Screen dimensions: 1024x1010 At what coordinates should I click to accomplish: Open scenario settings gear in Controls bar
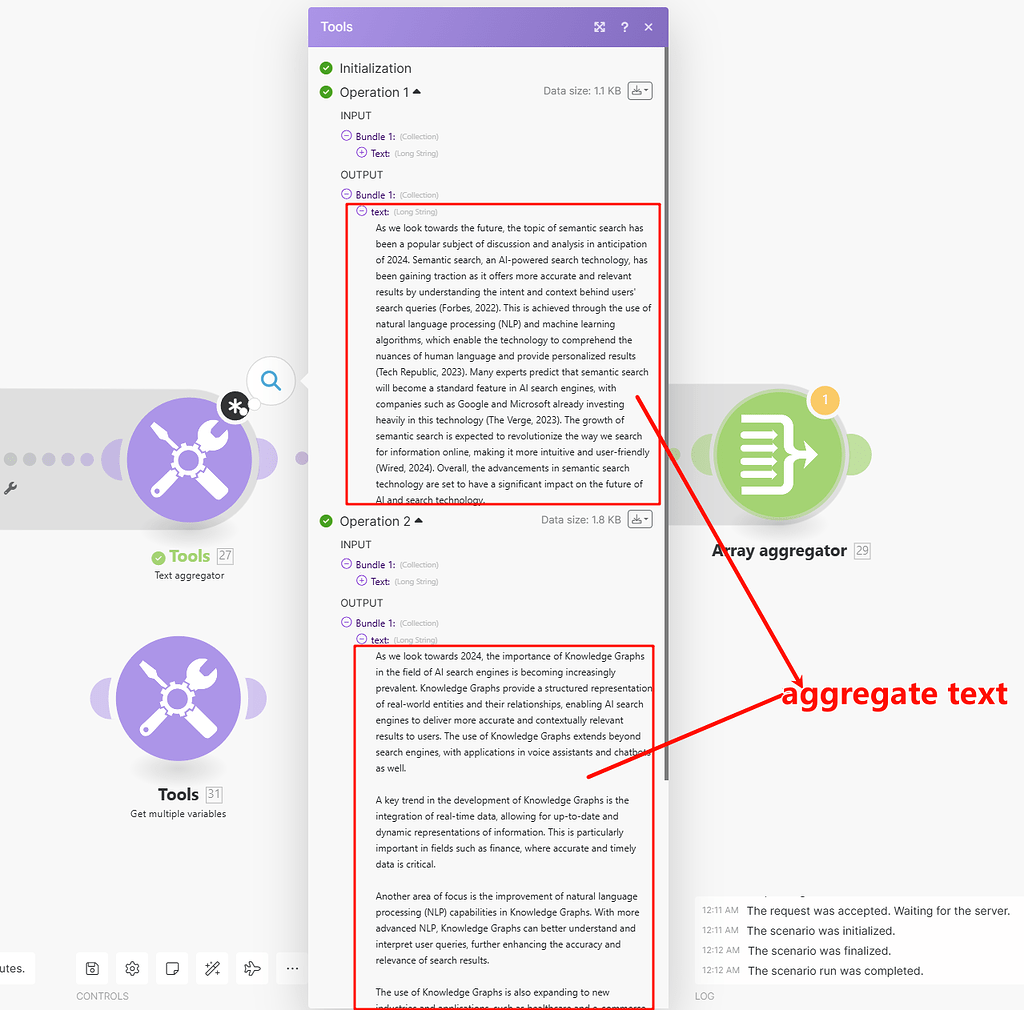click(x=132, y=968)
